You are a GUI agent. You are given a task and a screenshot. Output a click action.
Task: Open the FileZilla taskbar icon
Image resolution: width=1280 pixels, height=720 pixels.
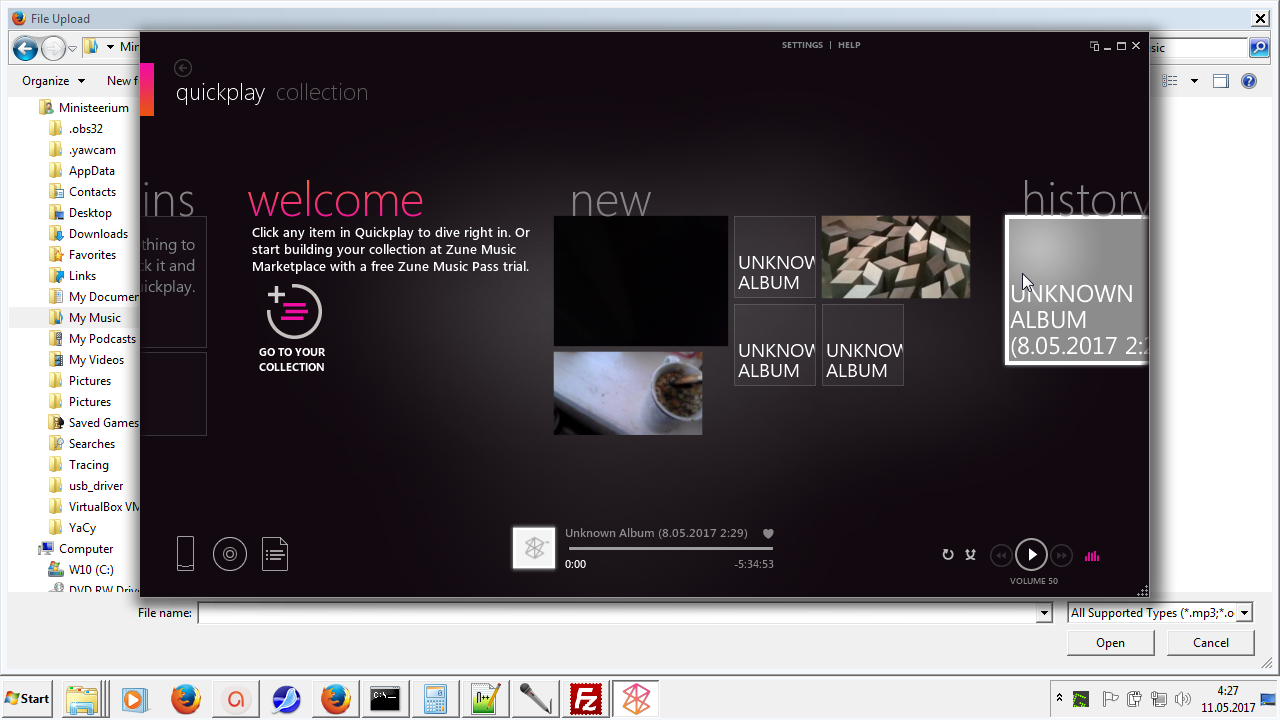tap(585, 699)
